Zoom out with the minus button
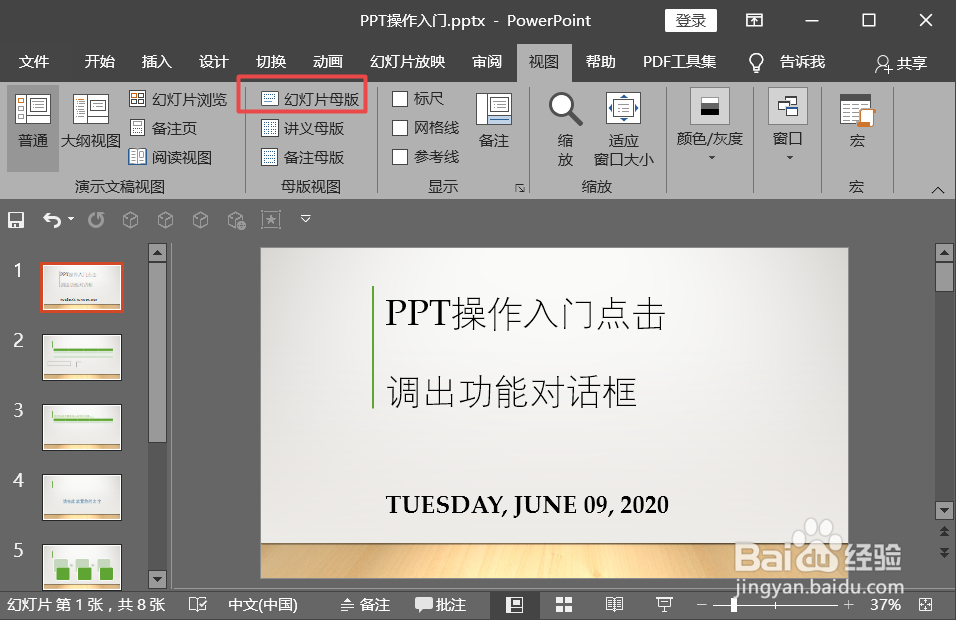 [702, 604]
